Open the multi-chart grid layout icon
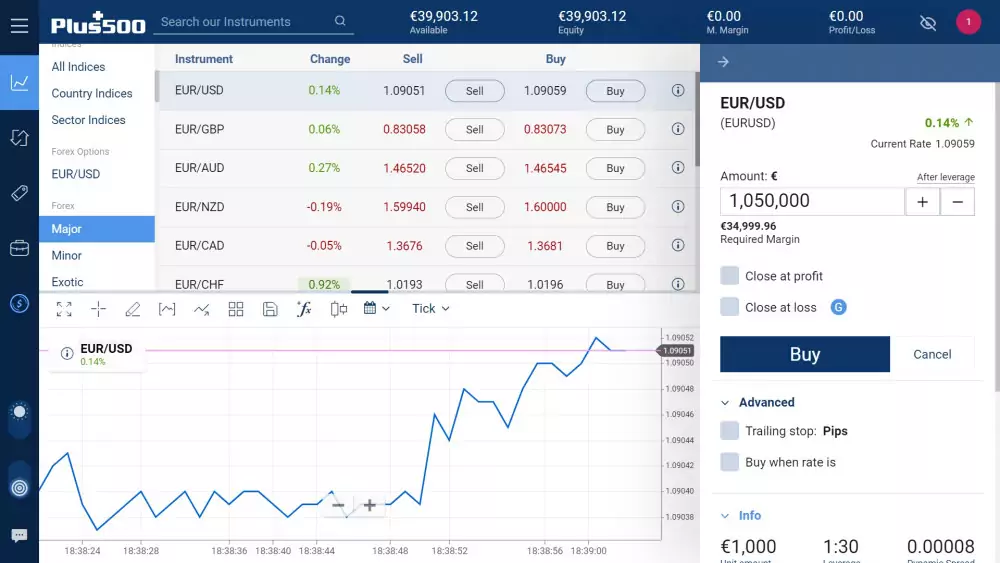The width and height of the screenshot is (1000, 563). coord(236,309)
